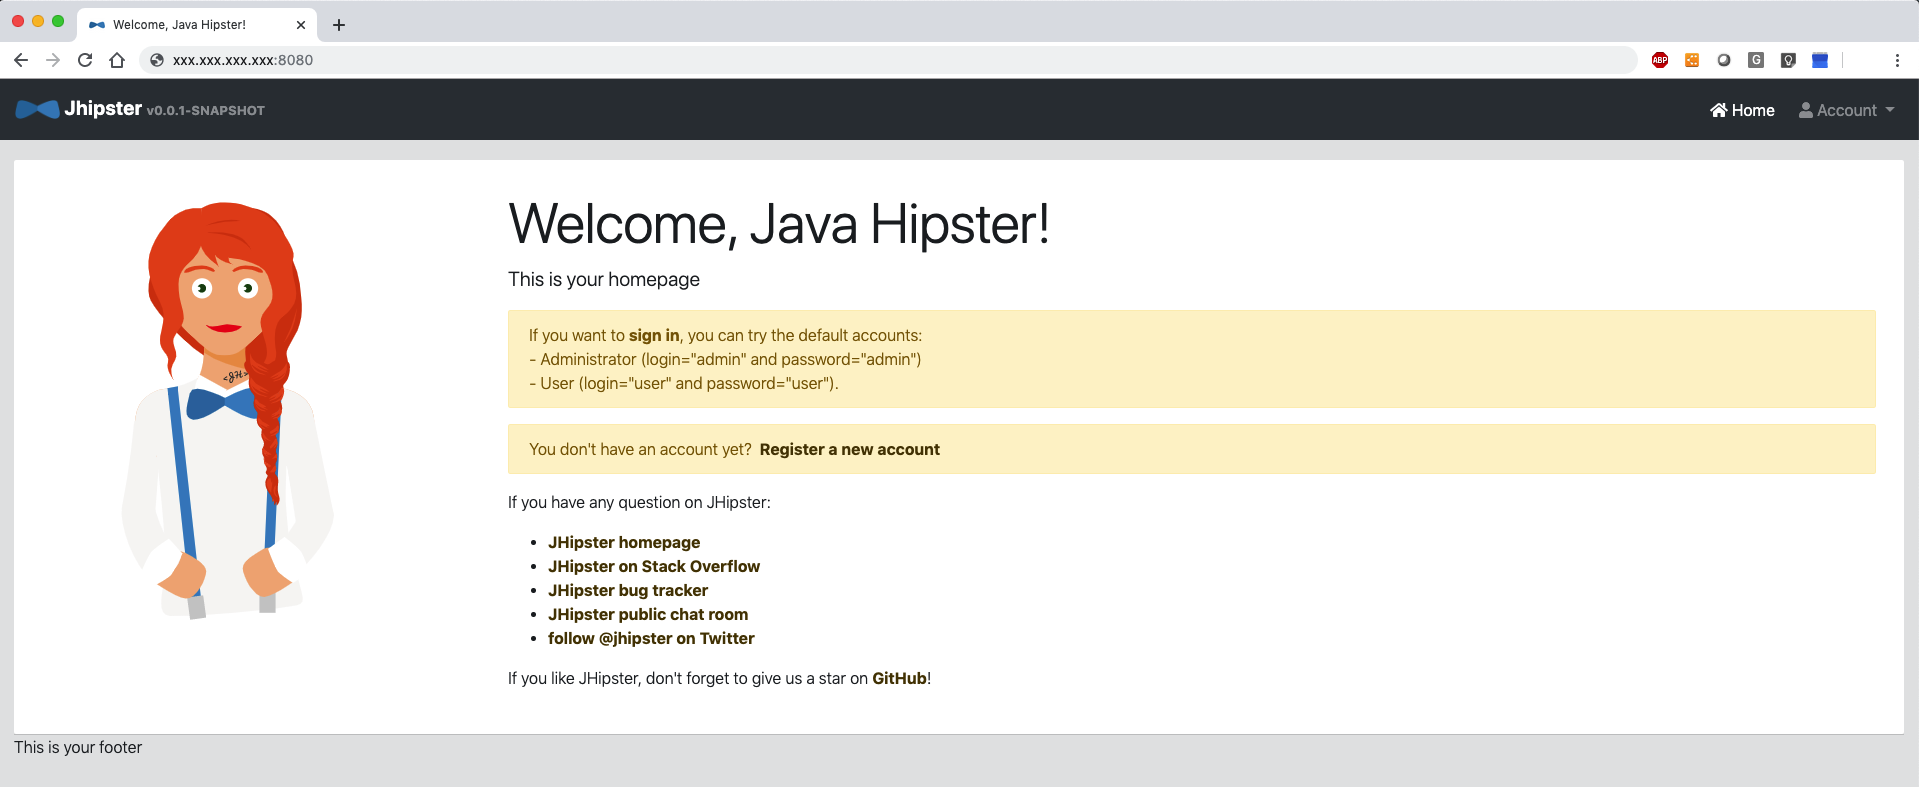Click 'If you have any question on JHipster' text
Viewport: 1919px width, 787px height.
click(639, 502)
